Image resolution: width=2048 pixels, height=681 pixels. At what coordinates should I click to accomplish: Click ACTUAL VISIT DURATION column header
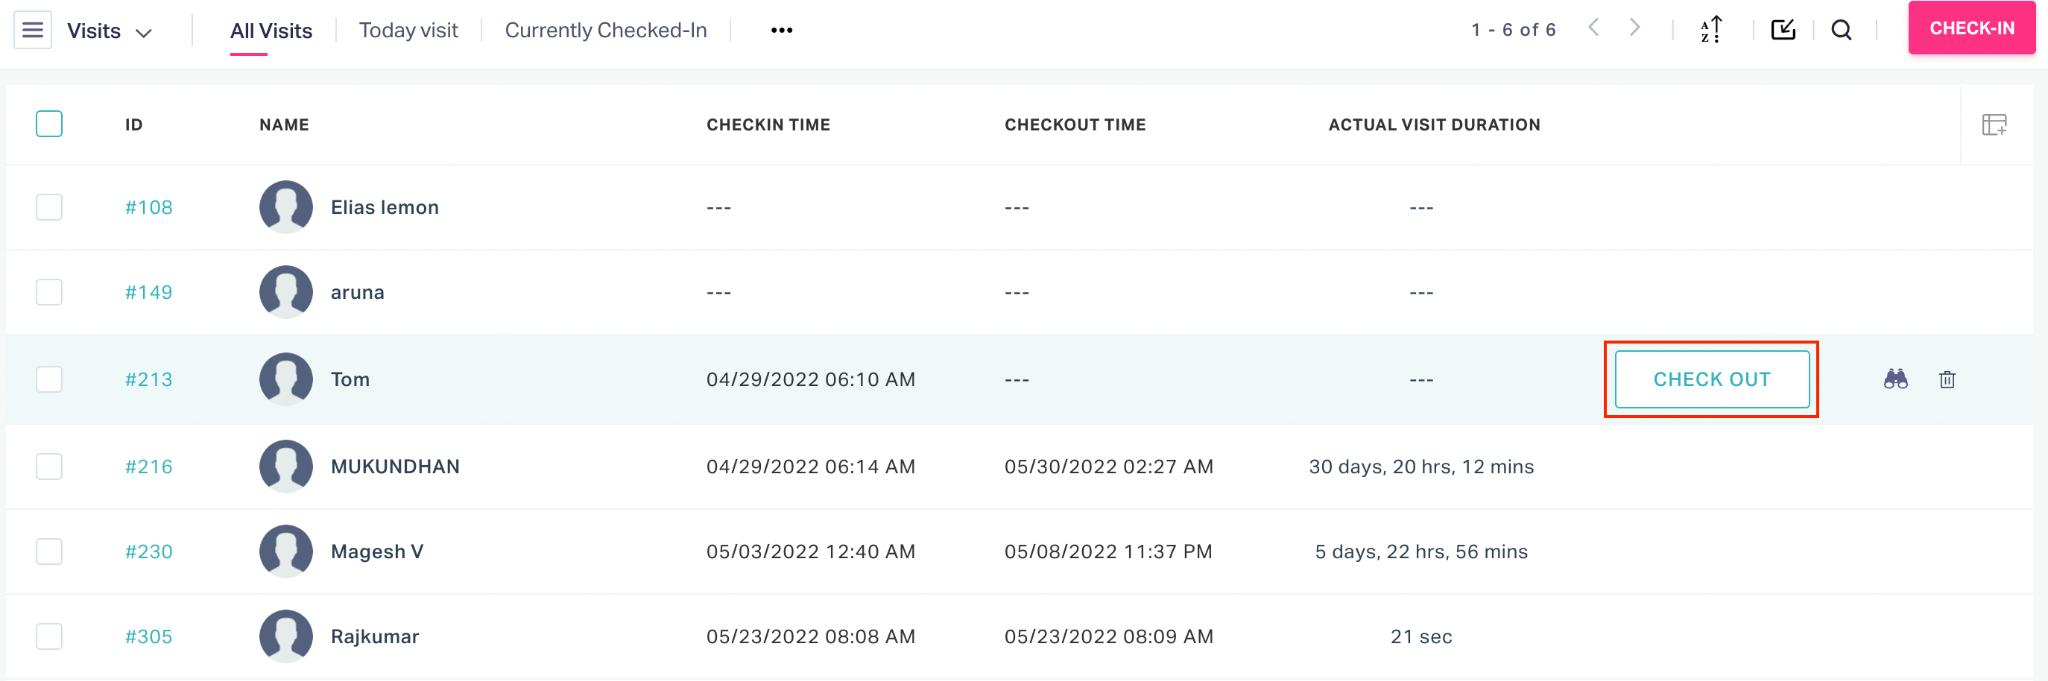1434,125
